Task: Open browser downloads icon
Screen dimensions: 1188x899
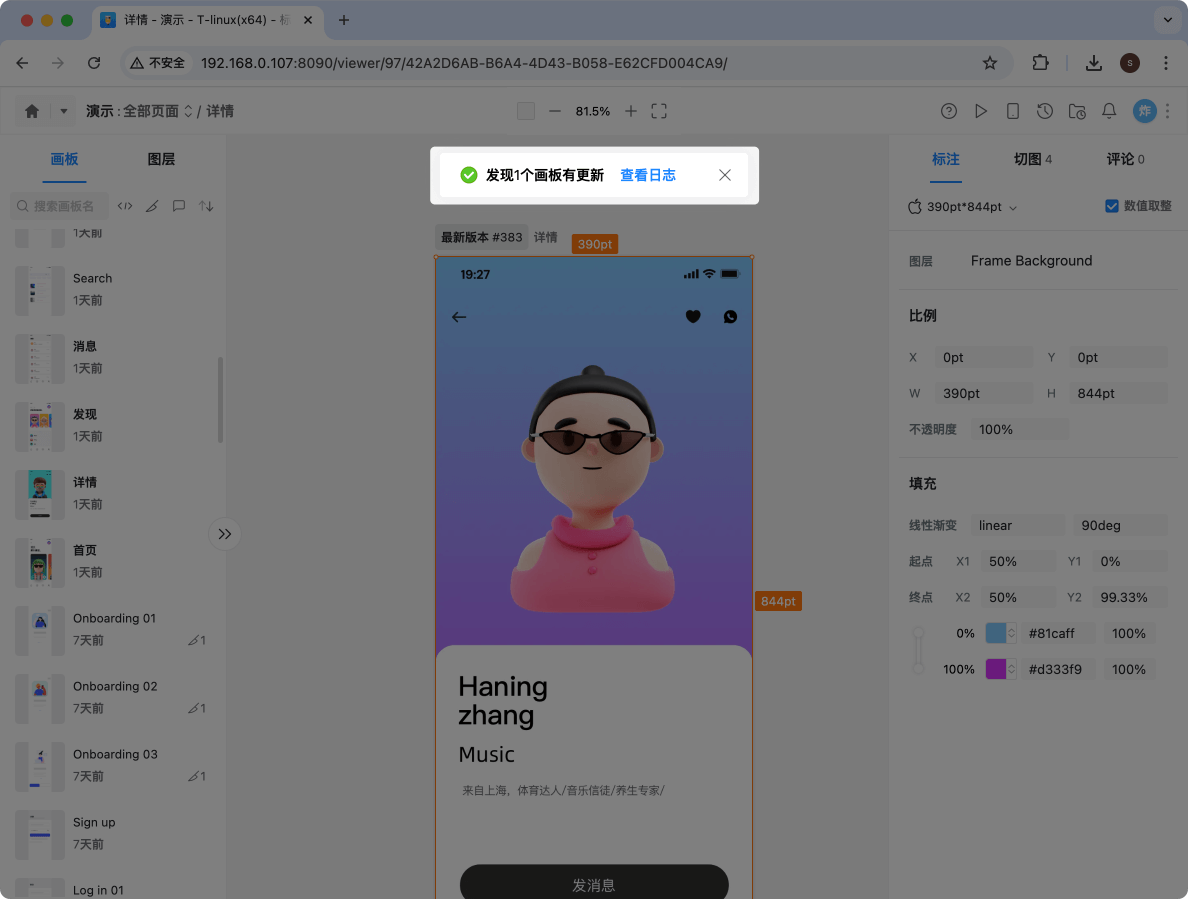Action: (x=1093, y=63)
